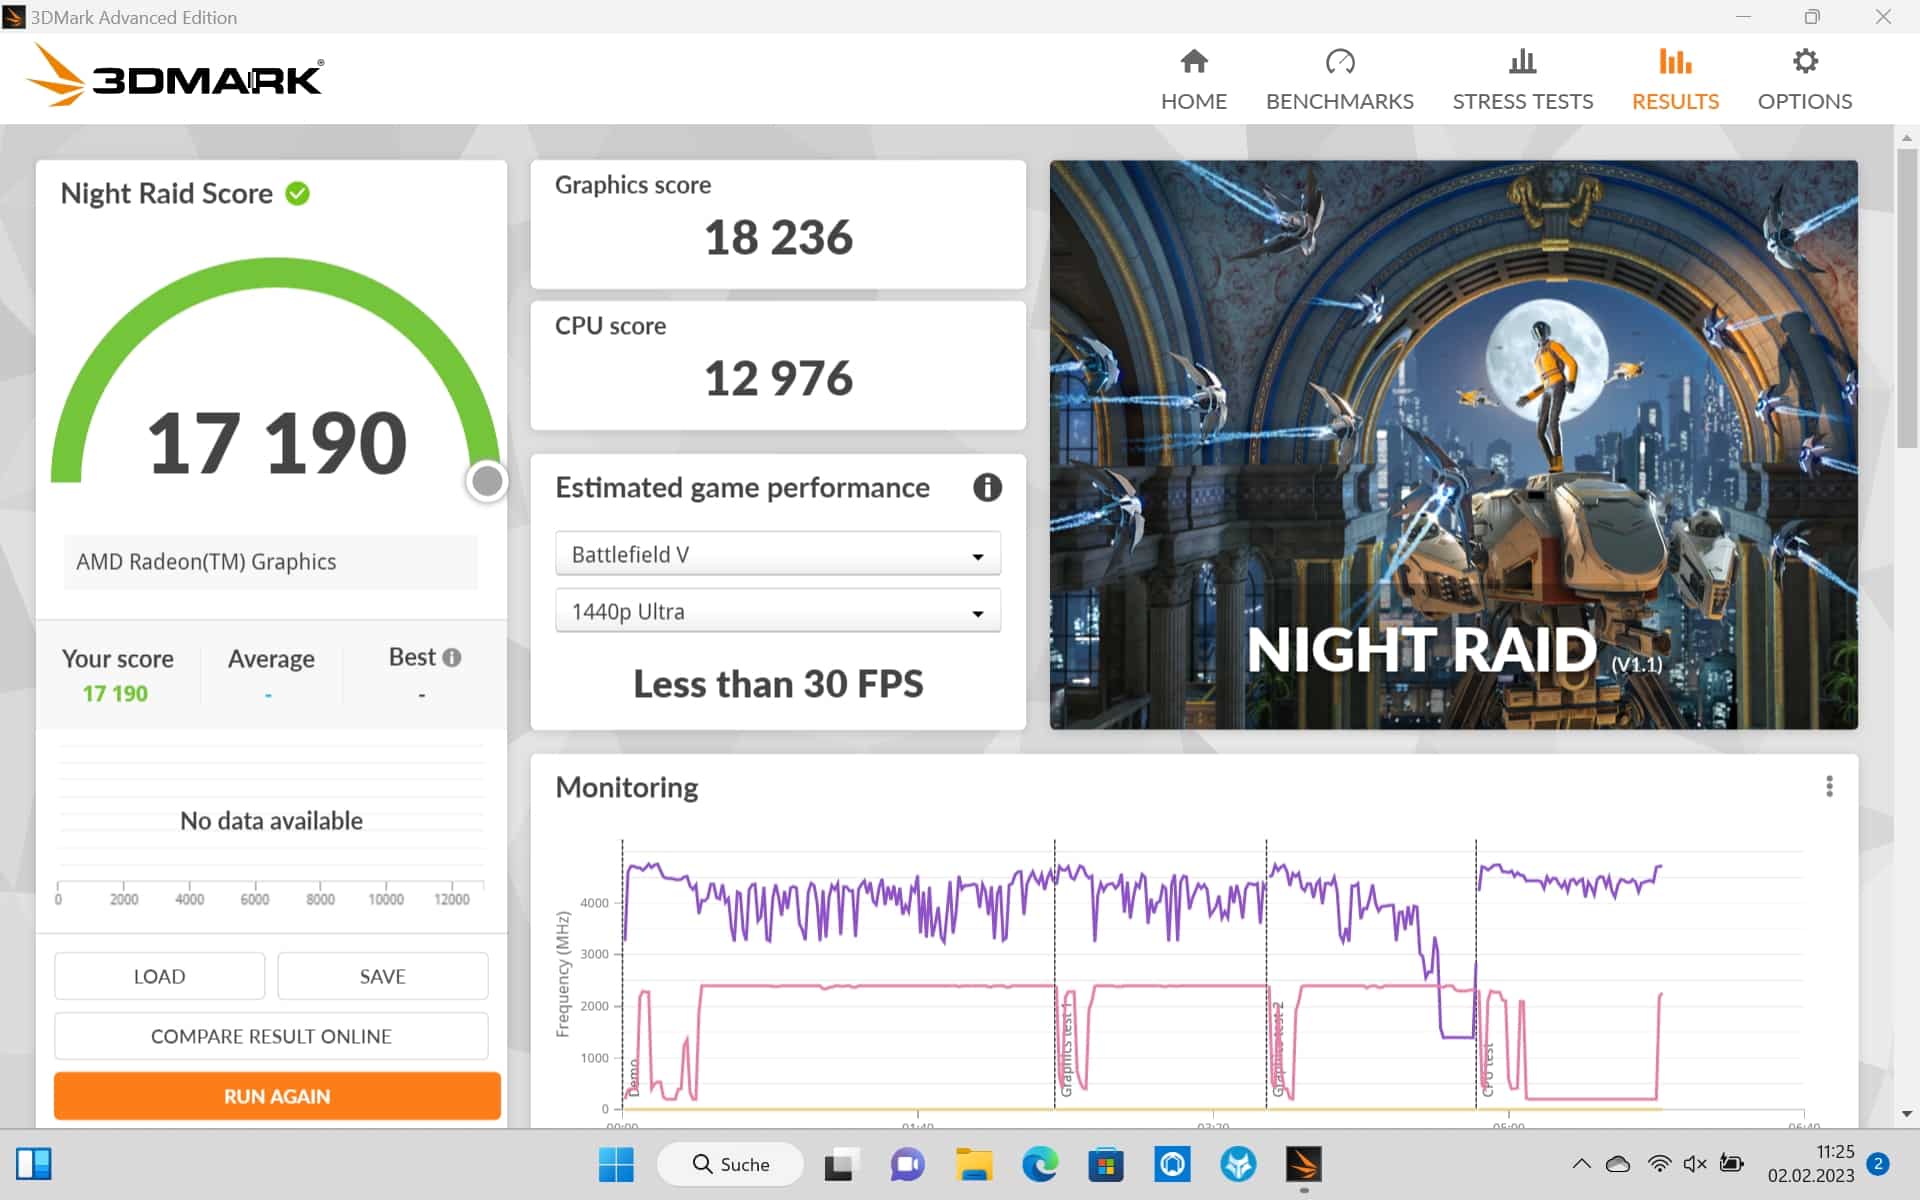This screenshot has width=1920, height=1200.
Task: Open the Options gear icon
Action: 1804,62
